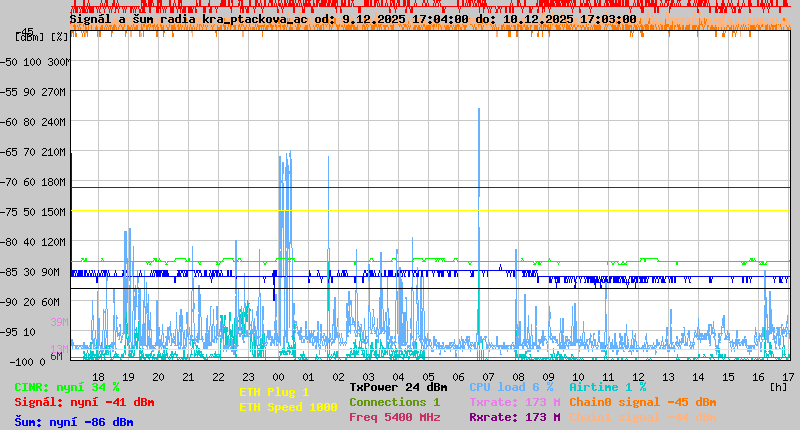
Task: Click the '-60 80 240M' y-axis label
Action: tap(33, 122)
